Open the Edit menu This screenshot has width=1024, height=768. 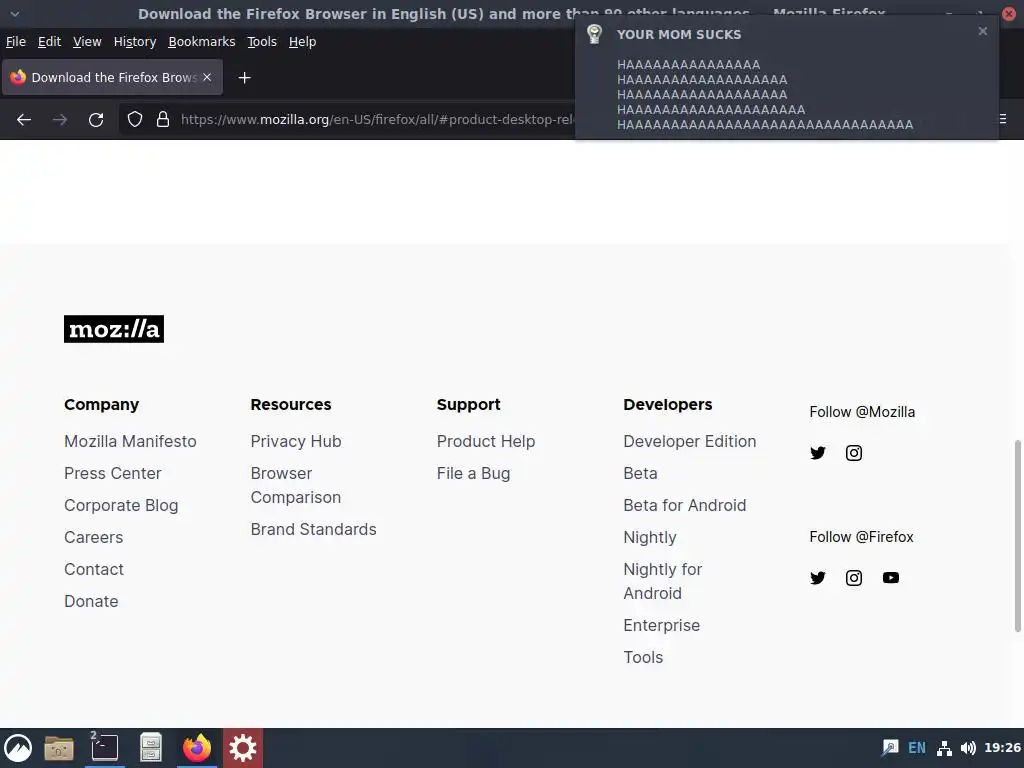(x=49, y=42)
